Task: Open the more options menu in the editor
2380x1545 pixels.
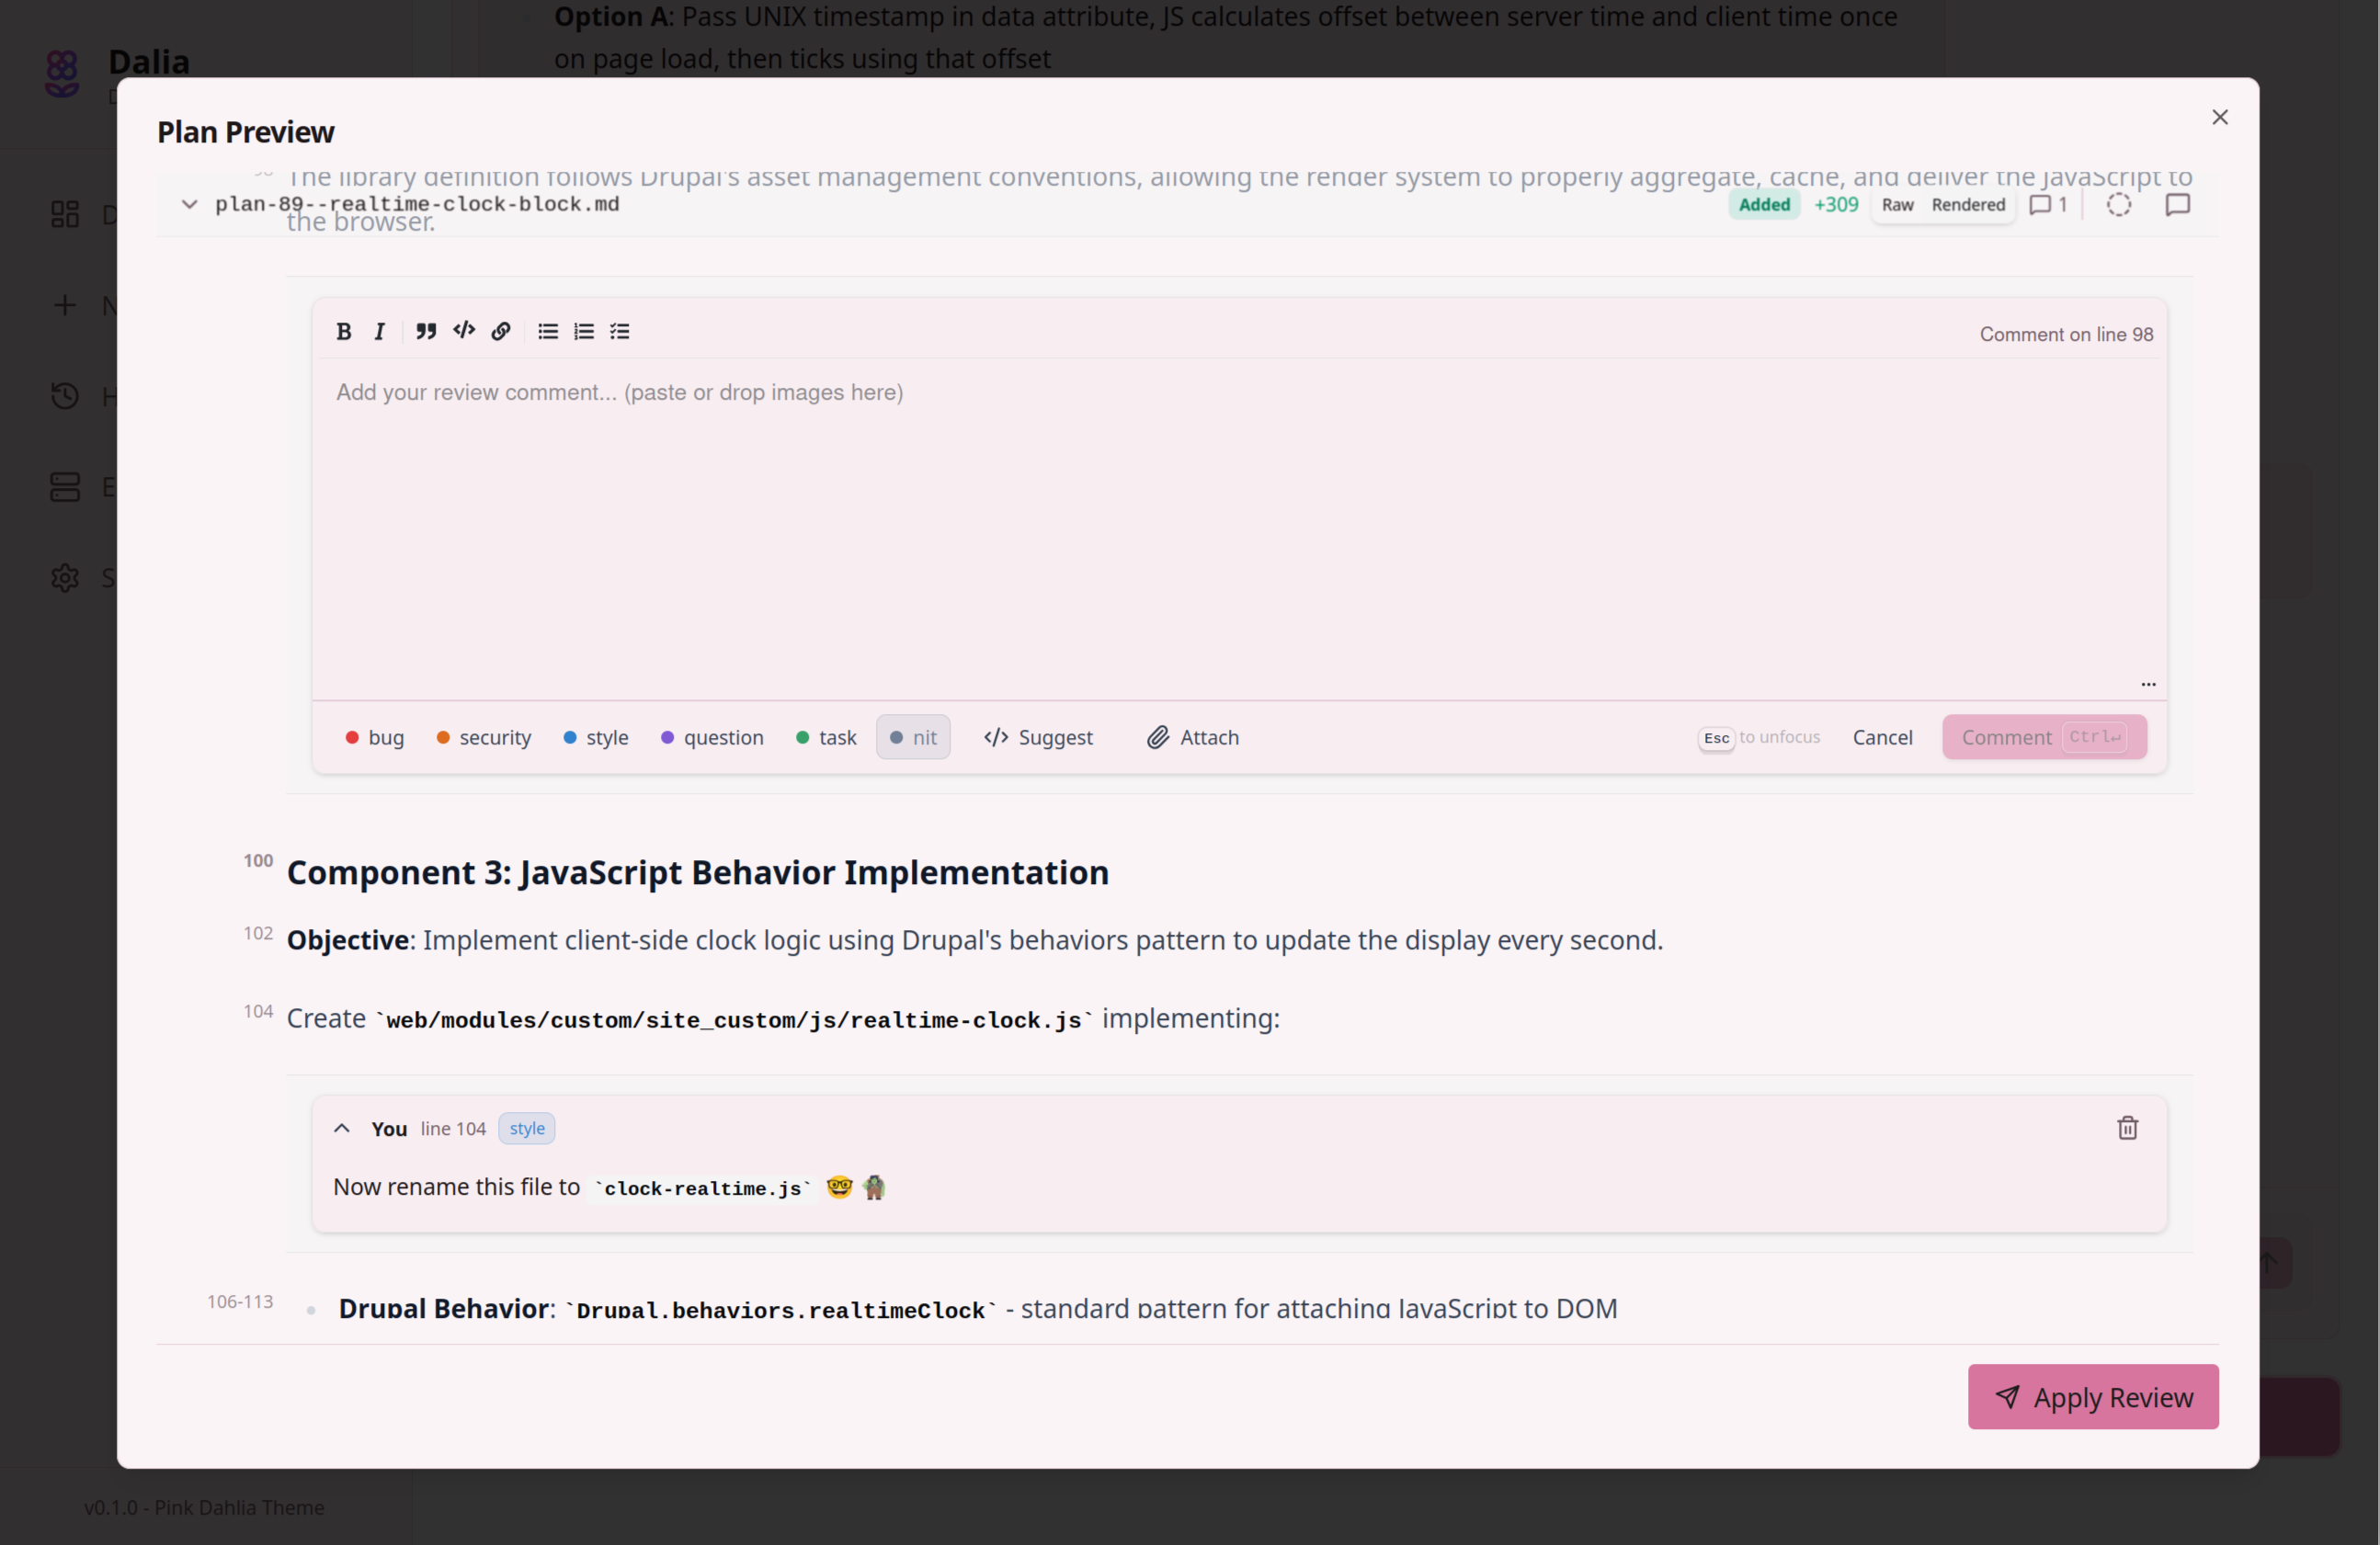Action: [x=2148, y=684]
